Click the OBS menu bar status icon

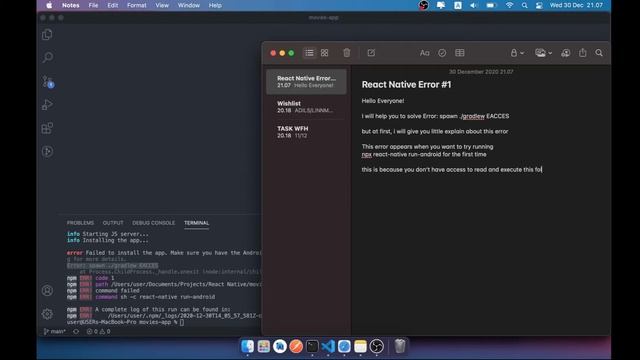(x=424, y=5)
